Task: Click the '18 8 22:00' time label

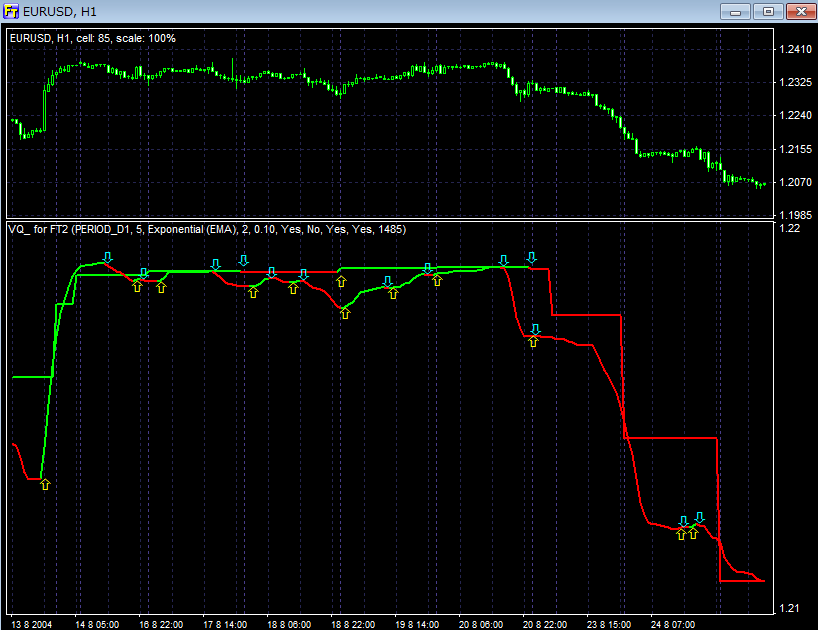Action: coord(353,624)
